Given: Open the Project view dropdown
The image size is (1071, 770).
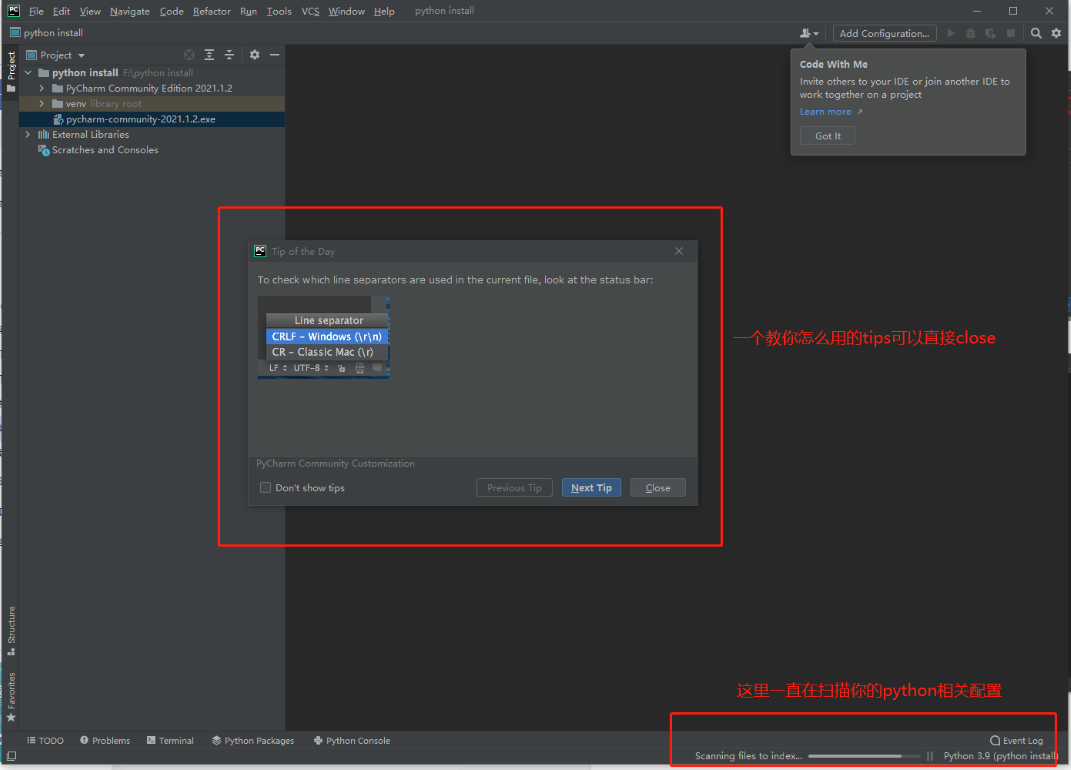Looking at the screenshot, I should pyautogui.click(x=56, y=55).
